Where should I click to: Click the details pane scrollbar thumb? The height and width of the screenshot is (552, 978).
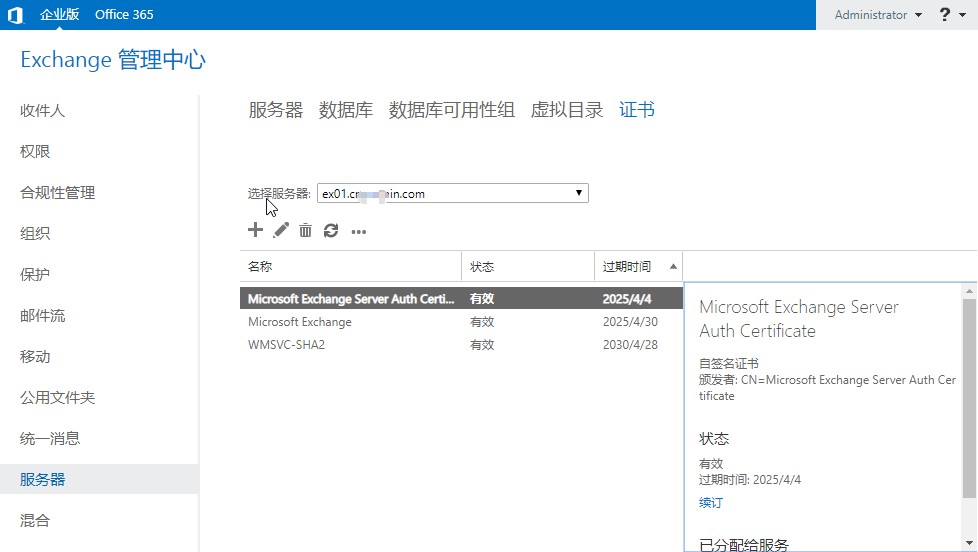[x=969, y=399]
